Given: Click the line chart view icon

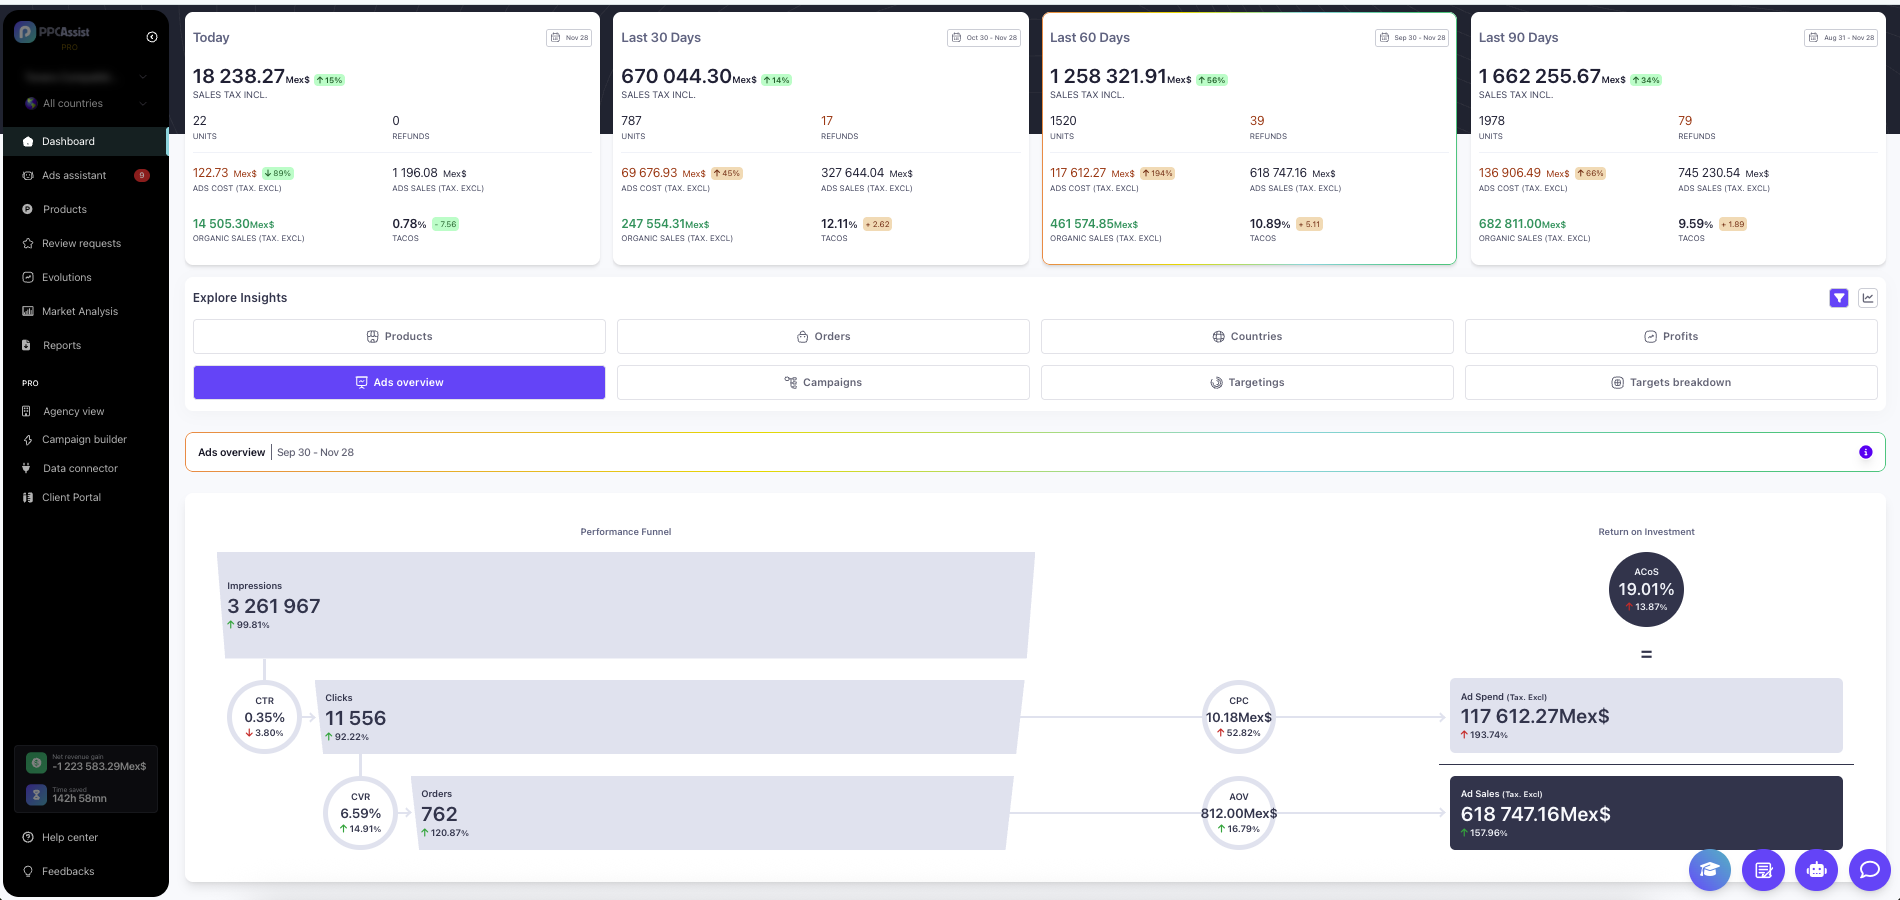Looking at the screenshot, I should (x=1867, y=298).
